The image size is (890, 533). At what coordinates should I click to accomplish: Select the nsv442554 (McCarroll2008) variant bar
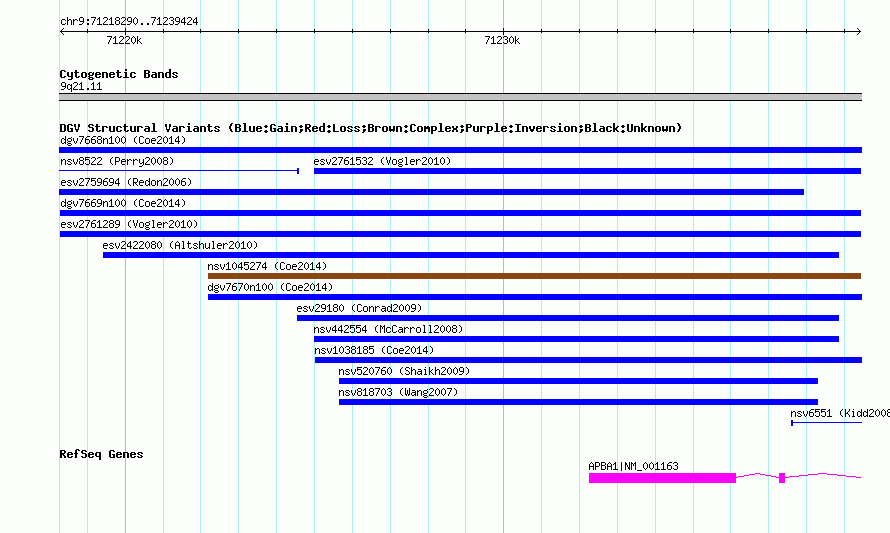[x=576, y=339]
